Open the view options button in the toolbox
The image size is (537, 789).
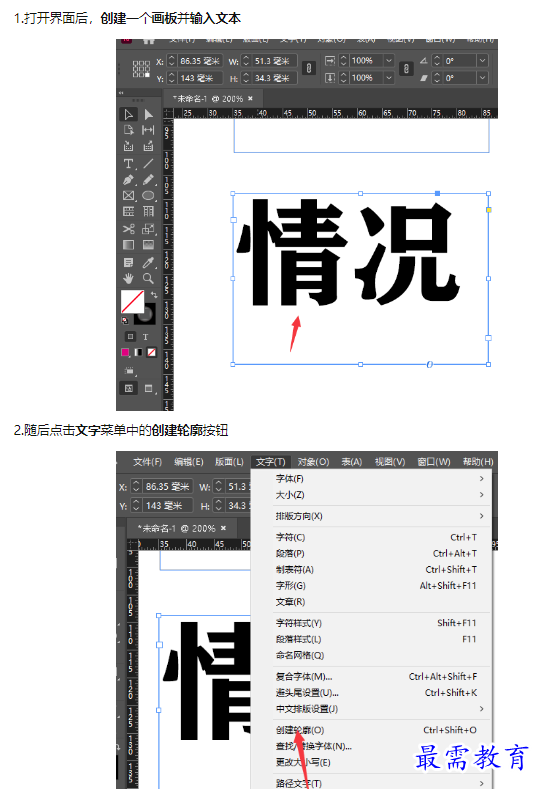point(130,371)
